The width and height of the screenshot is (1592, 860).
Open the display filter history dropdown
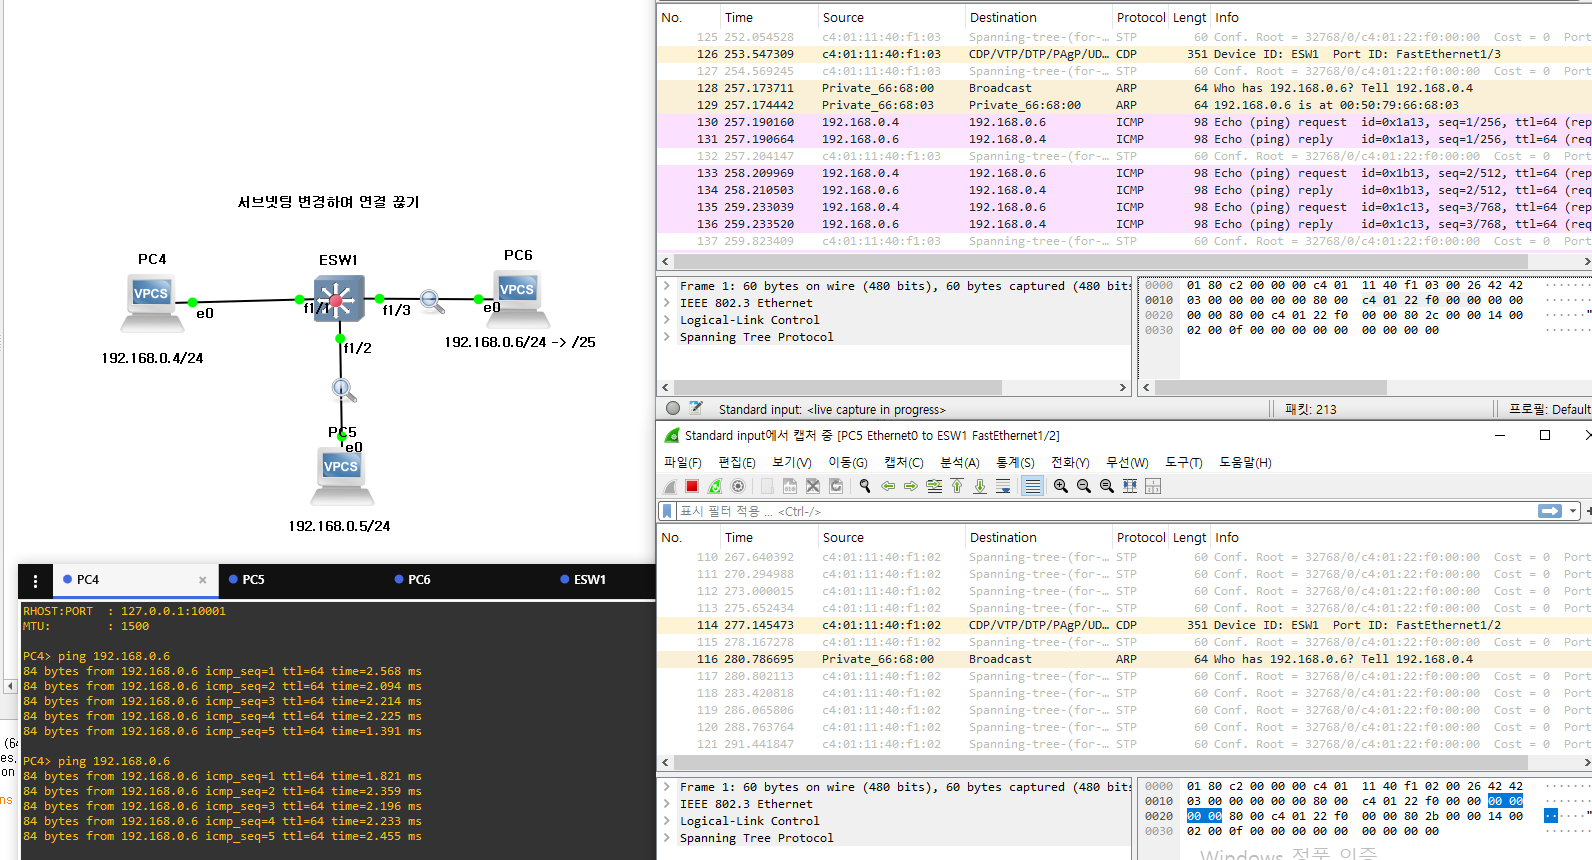click(1573, 511)
